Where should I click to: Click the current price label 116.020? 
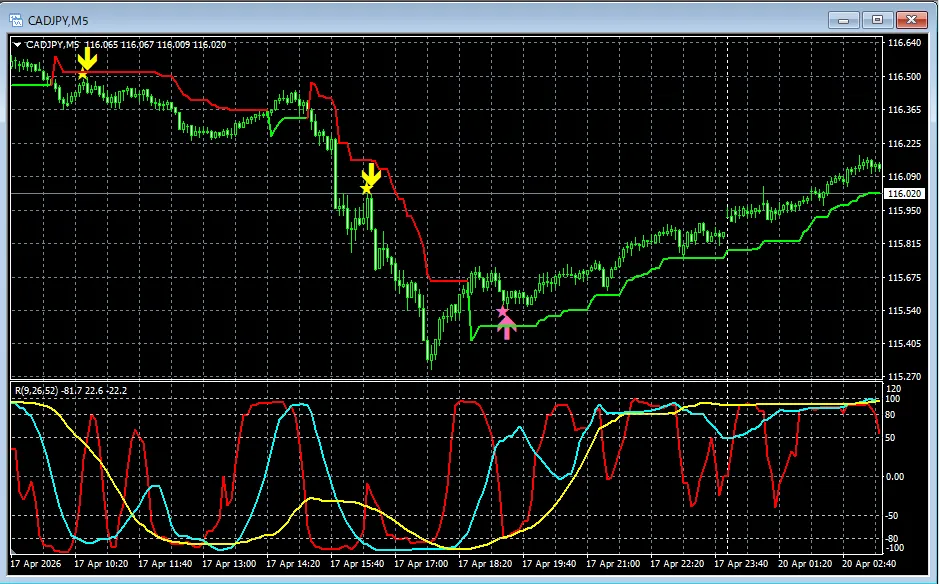coord(904,194)
